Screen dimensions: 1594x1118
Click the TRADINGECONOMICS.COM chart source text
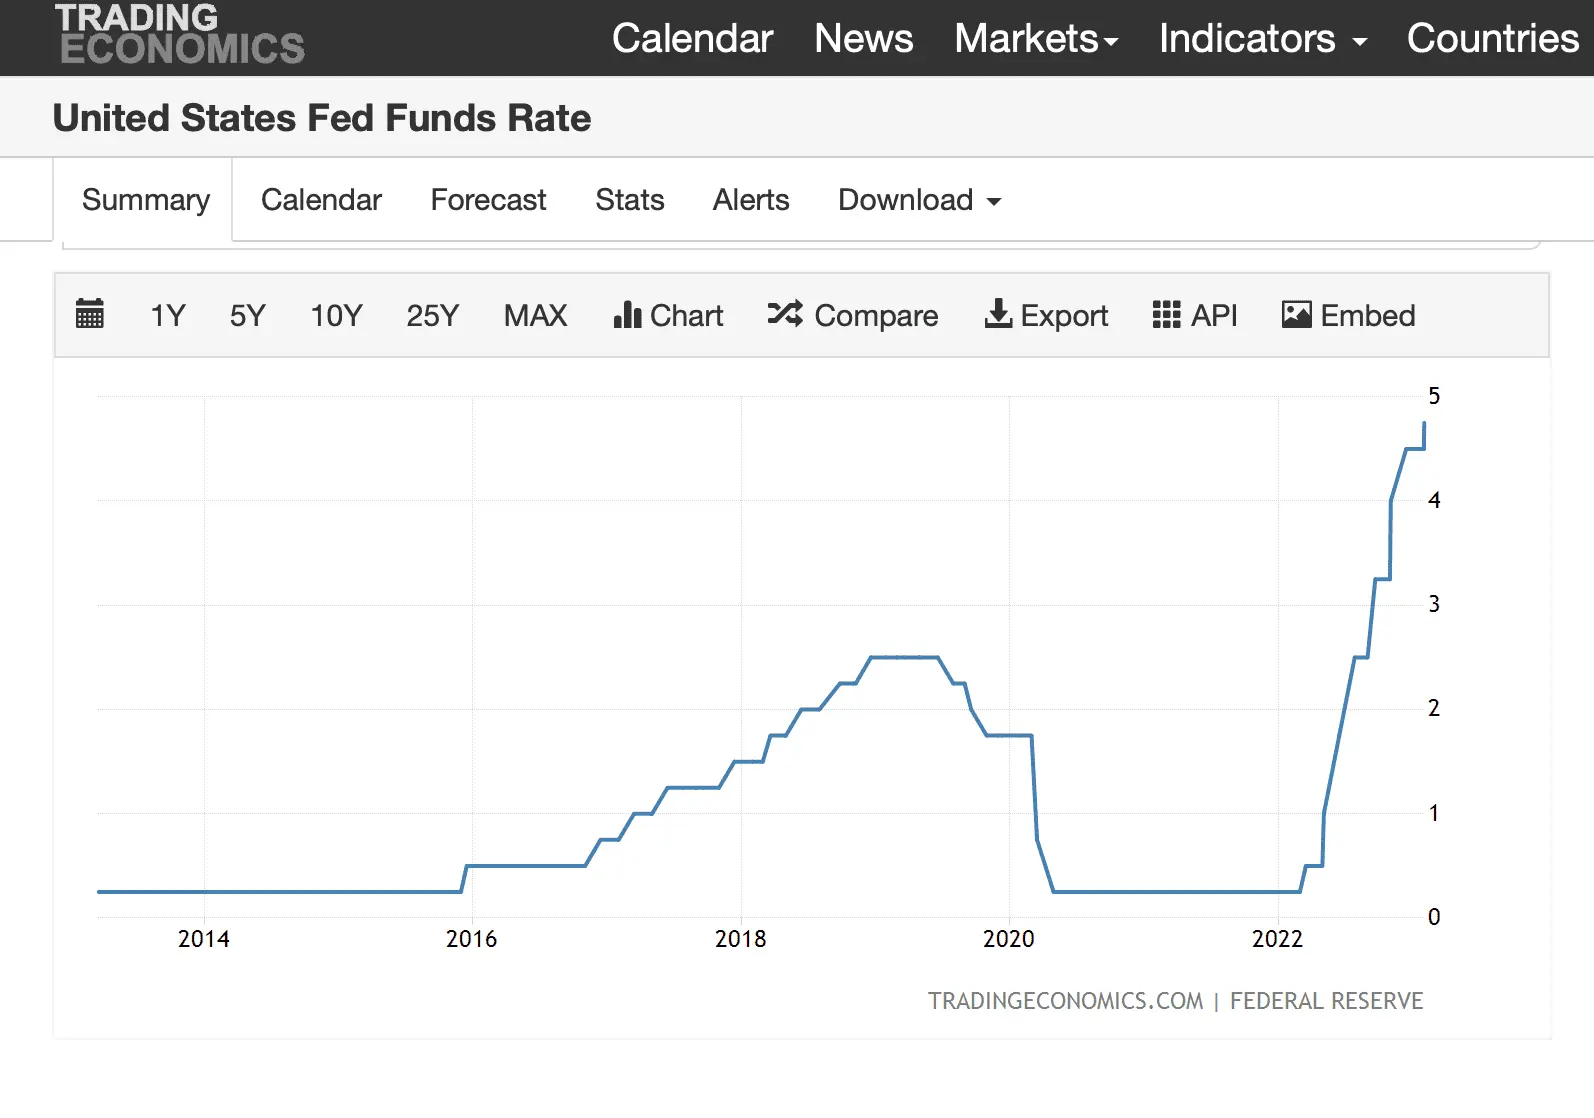pyautogui.click(x=1065, y=1001)
